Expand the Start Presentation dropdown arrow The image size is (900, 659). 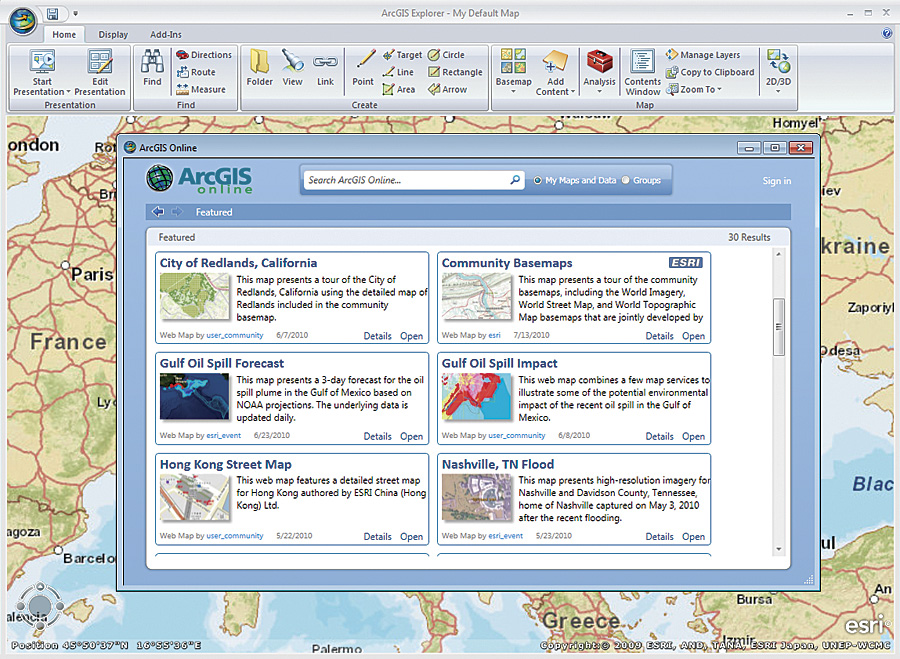pyautogui.click(x=68, y=92)
